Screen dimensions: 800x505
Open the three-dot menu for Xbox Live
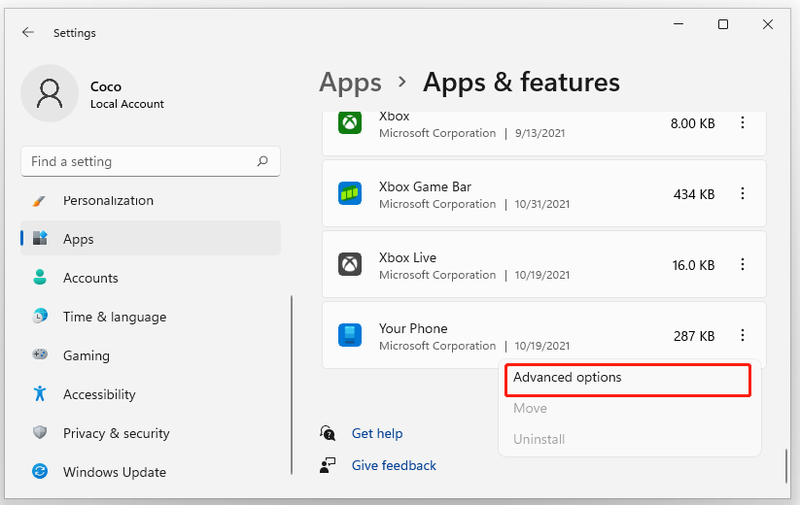pos(742,264)
